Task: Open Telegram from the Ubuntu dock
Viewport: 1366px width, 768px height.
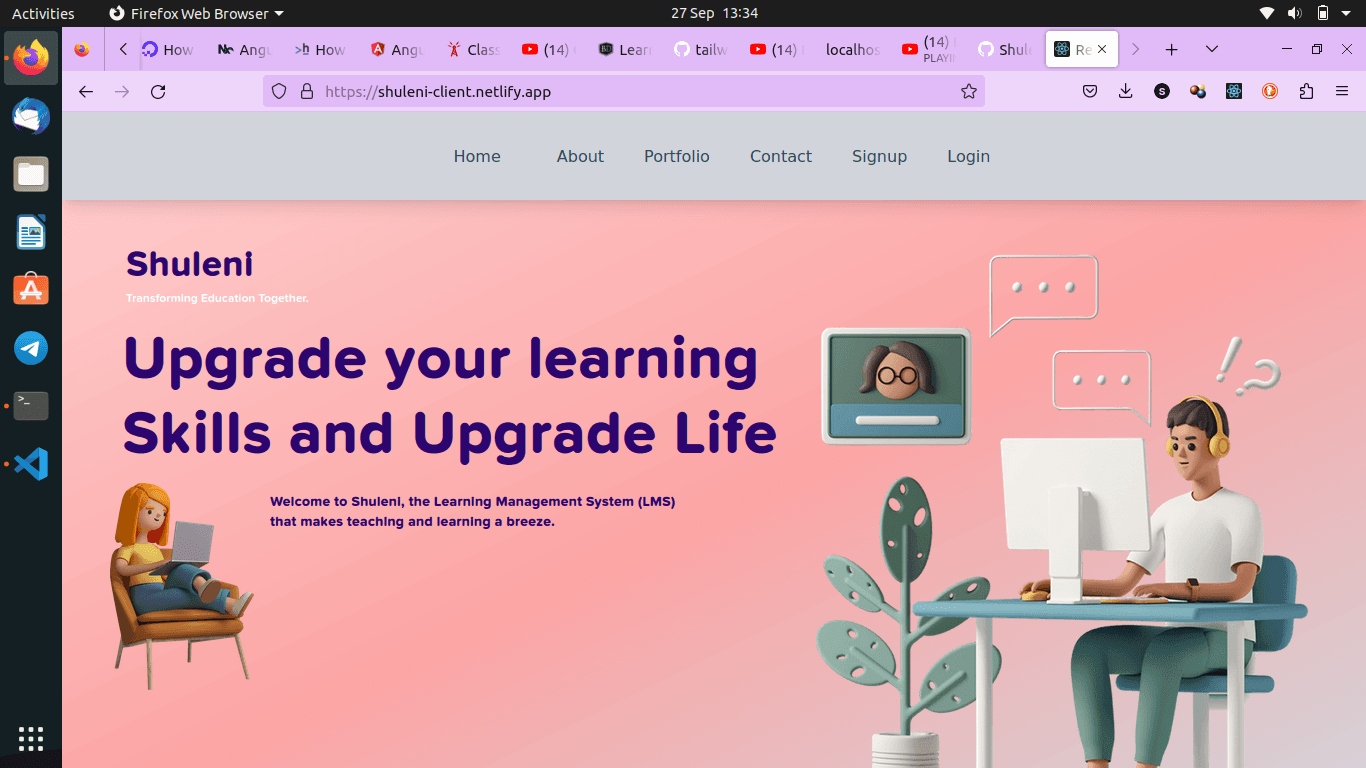Action: click(31, 348)
